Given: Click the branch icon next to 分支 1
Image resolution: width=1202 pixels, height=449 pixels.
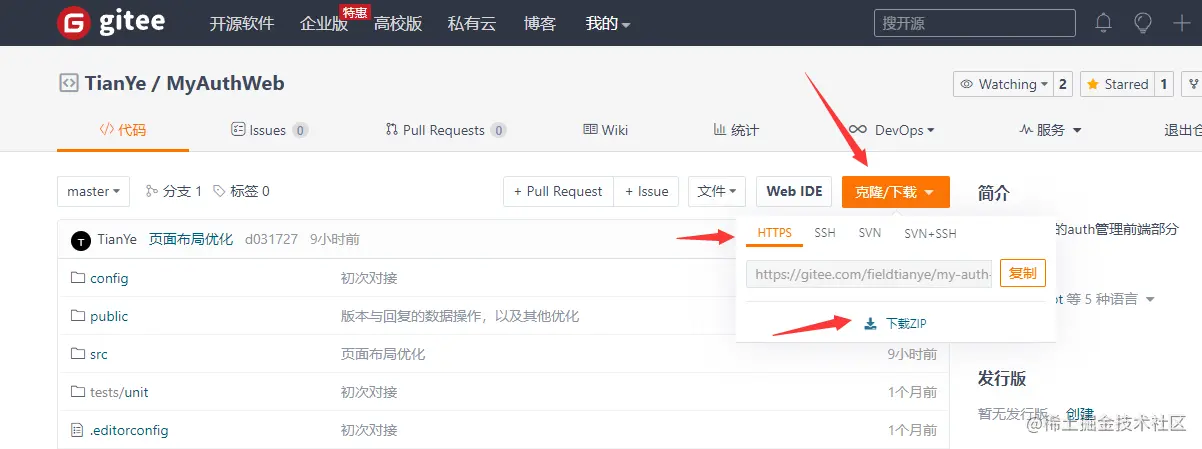Looking at the screenshot, I should pyautogui.click(x=152, y=191).
